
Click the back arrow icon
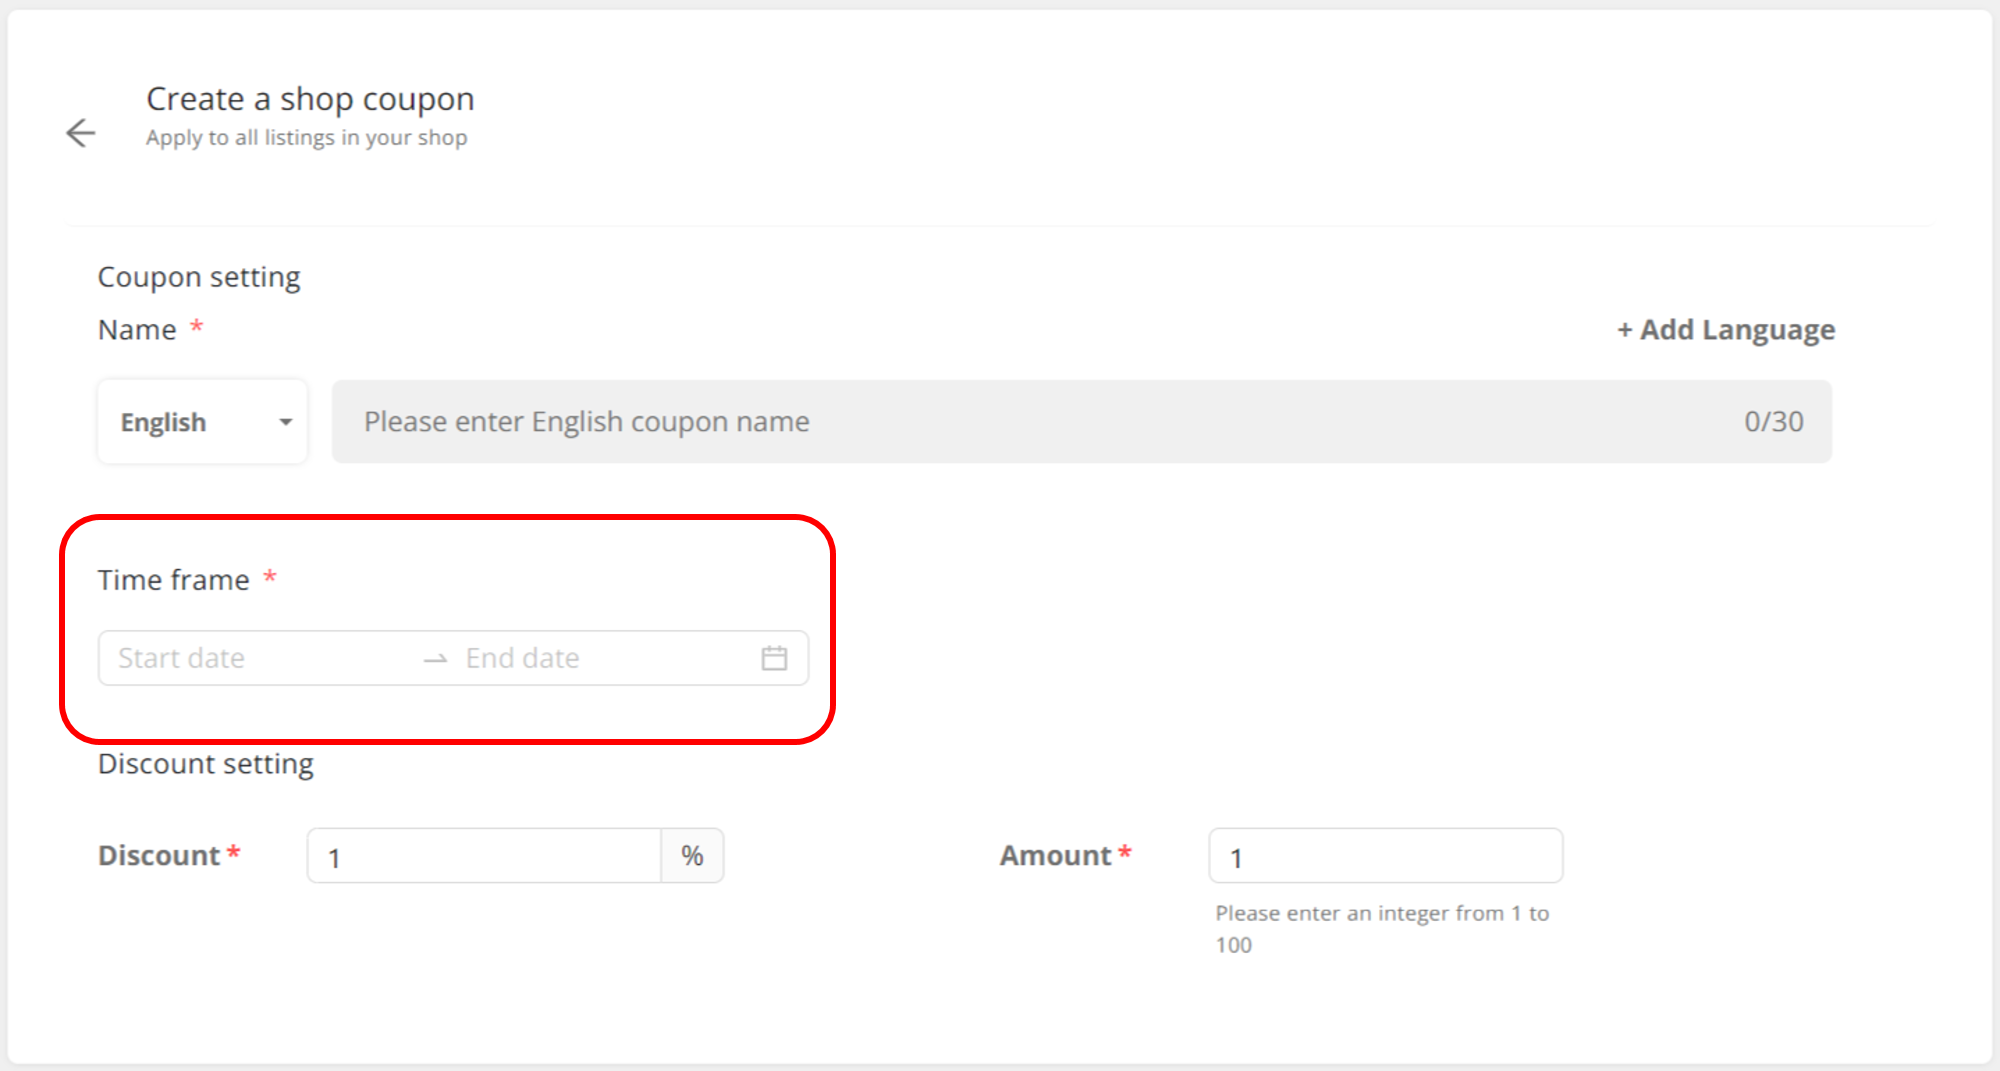point(81,133)
